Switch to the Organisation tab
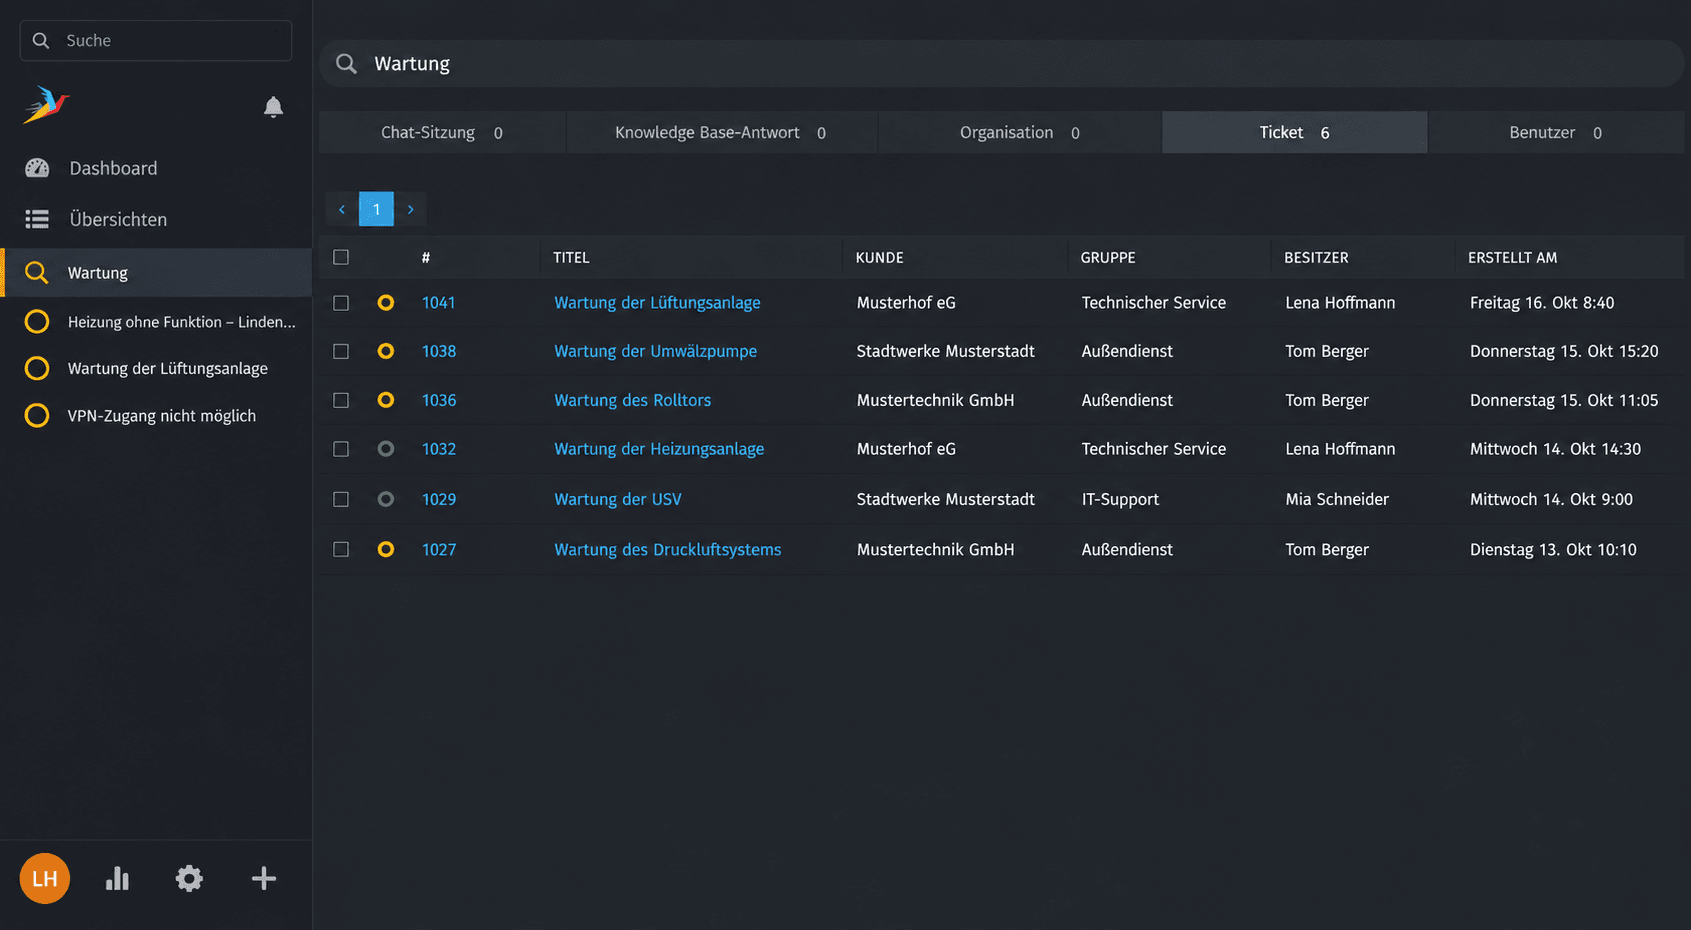Image resolution: width=1691 pixels, height=930 pixels. coord(1019,132)
